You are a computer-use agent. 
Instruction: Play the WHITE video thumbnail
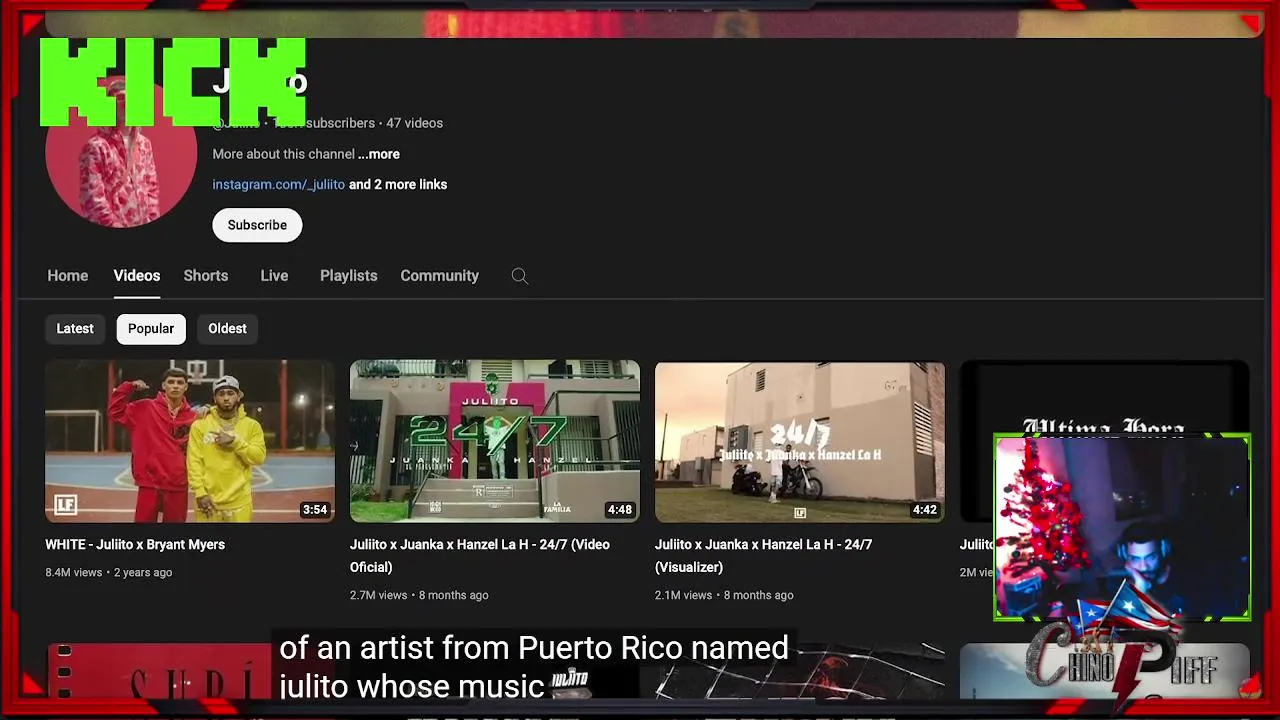click(190, 441)
